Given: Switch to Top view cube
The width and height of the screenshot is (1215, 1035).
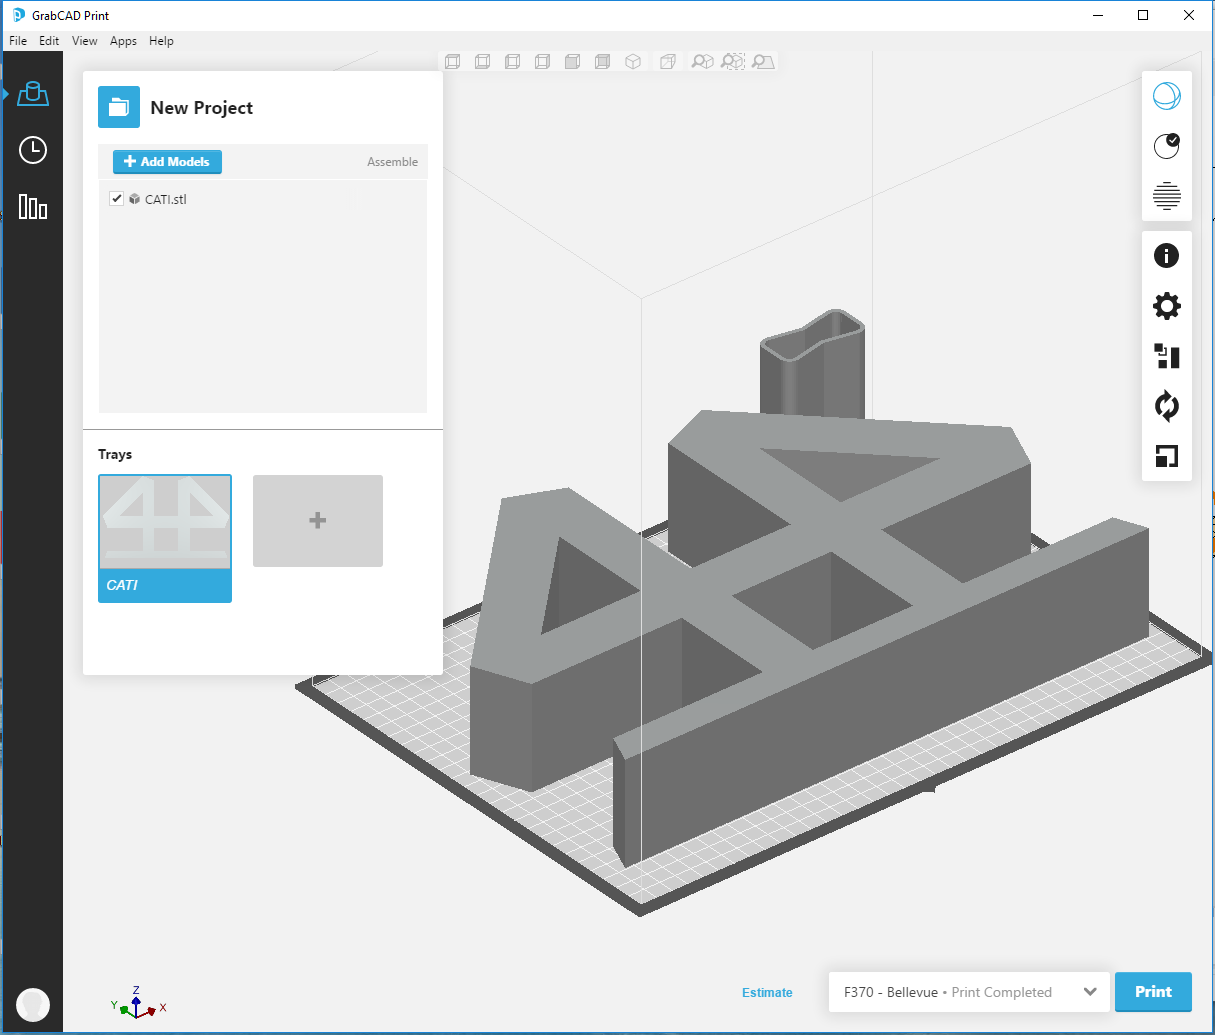Looking at the screenshot, I should point(452,62).
